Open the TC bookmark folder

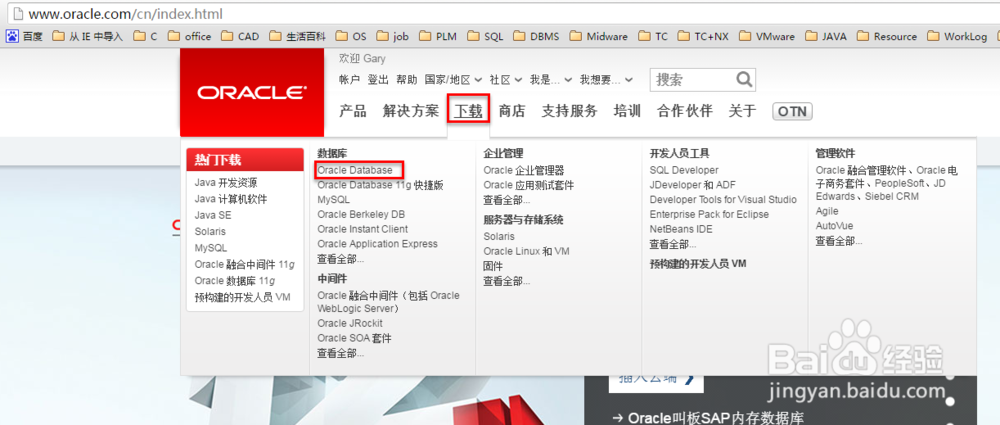[x=653, y=36]
